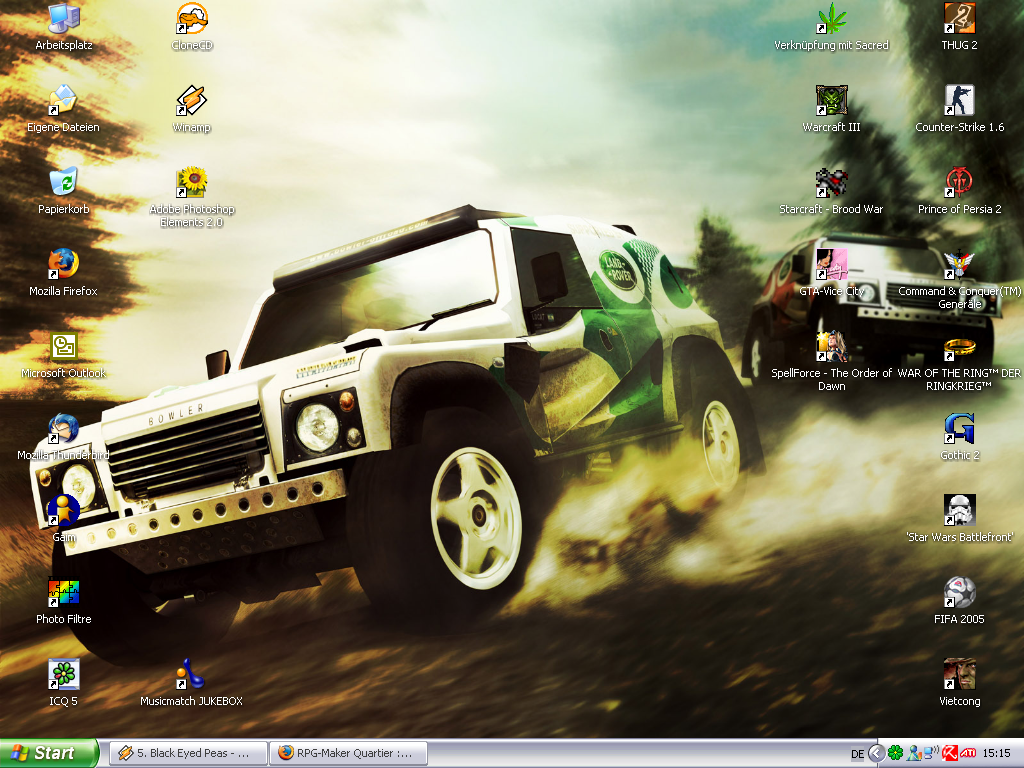Open the MSN Messenger tray icon
The image size is (1024, 768).
pyautogui.click(x=914, y=753)
